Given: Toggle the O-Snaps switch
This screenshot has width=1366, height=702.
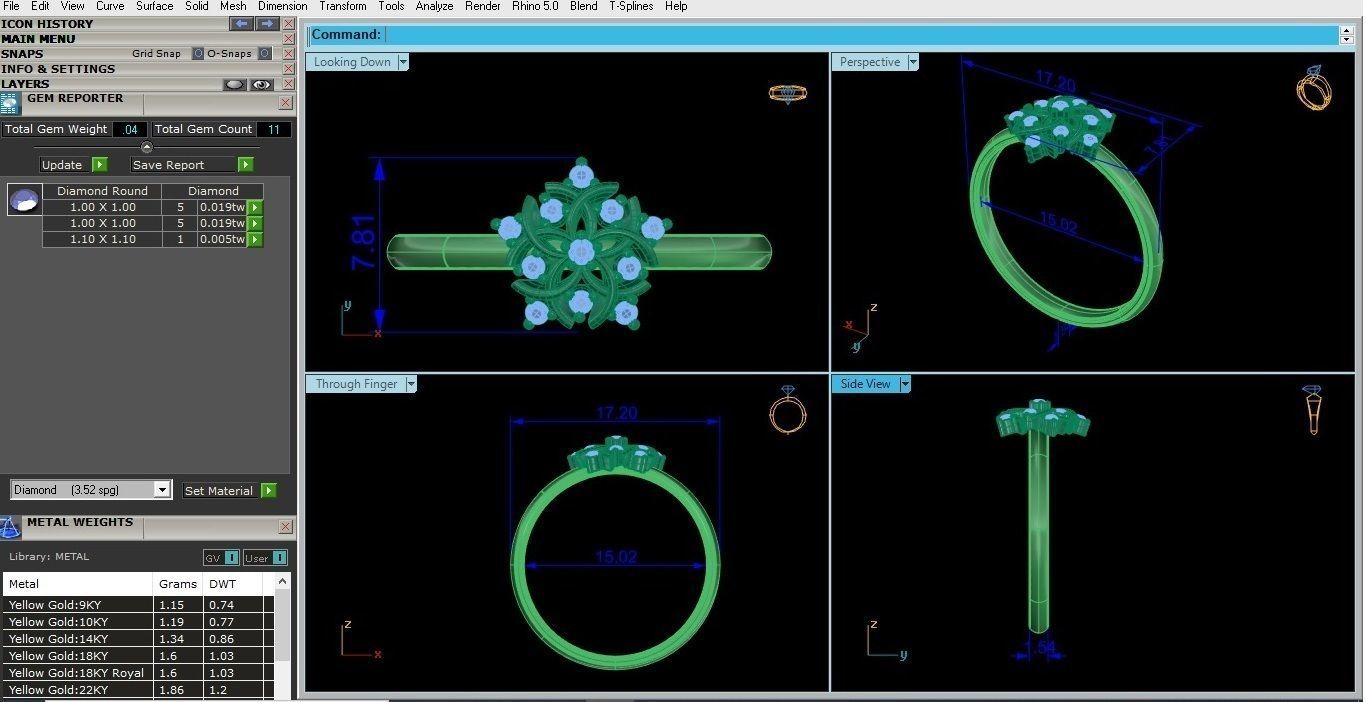Looking at the screenshot, I should point(264,54).
